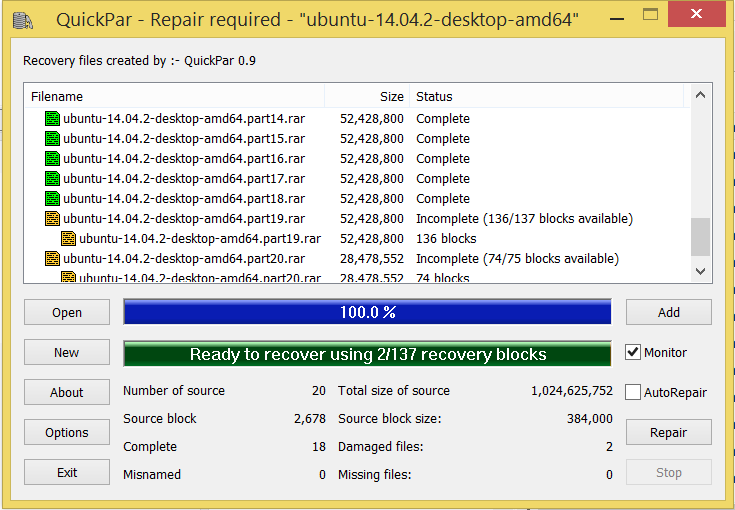Select the indented part19.rar child filename

200,239
